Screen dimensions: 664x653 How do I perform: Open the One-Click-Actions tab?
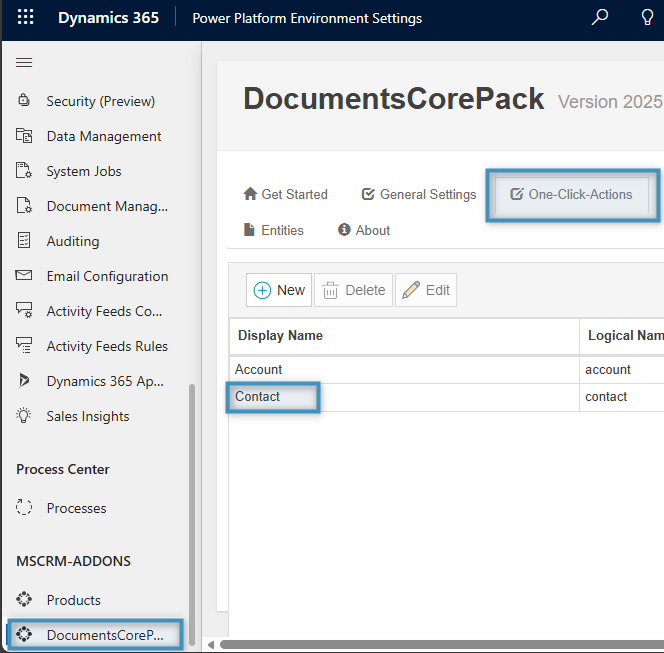572,195
